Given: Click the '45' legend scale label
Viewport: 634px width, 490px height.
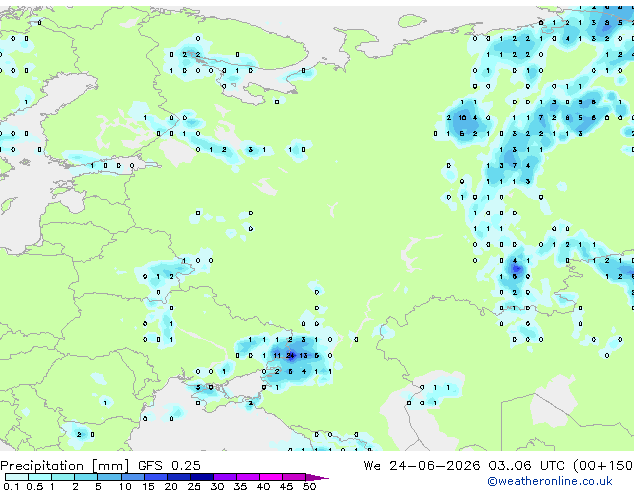Looking at the screenshot, I should (x=286, y=486).
